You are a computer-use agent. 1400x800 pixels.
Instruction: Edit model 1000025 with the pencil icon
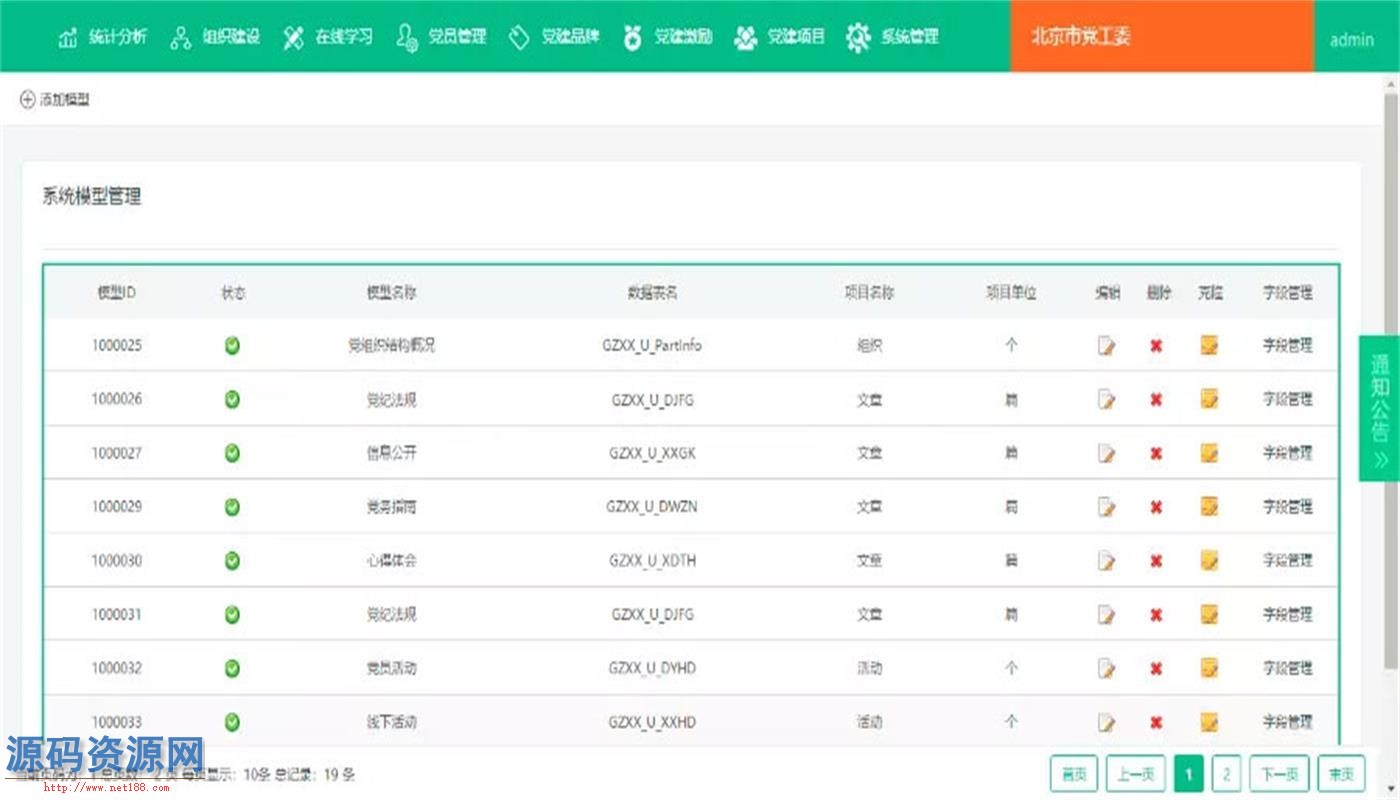click(1106, 346)
